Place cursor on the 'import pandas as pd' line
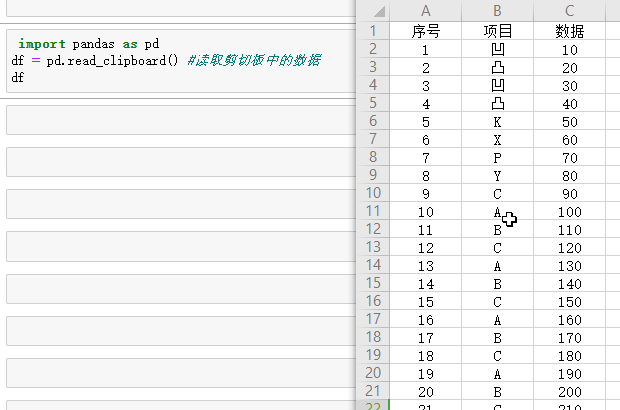 tap(89, 44)
